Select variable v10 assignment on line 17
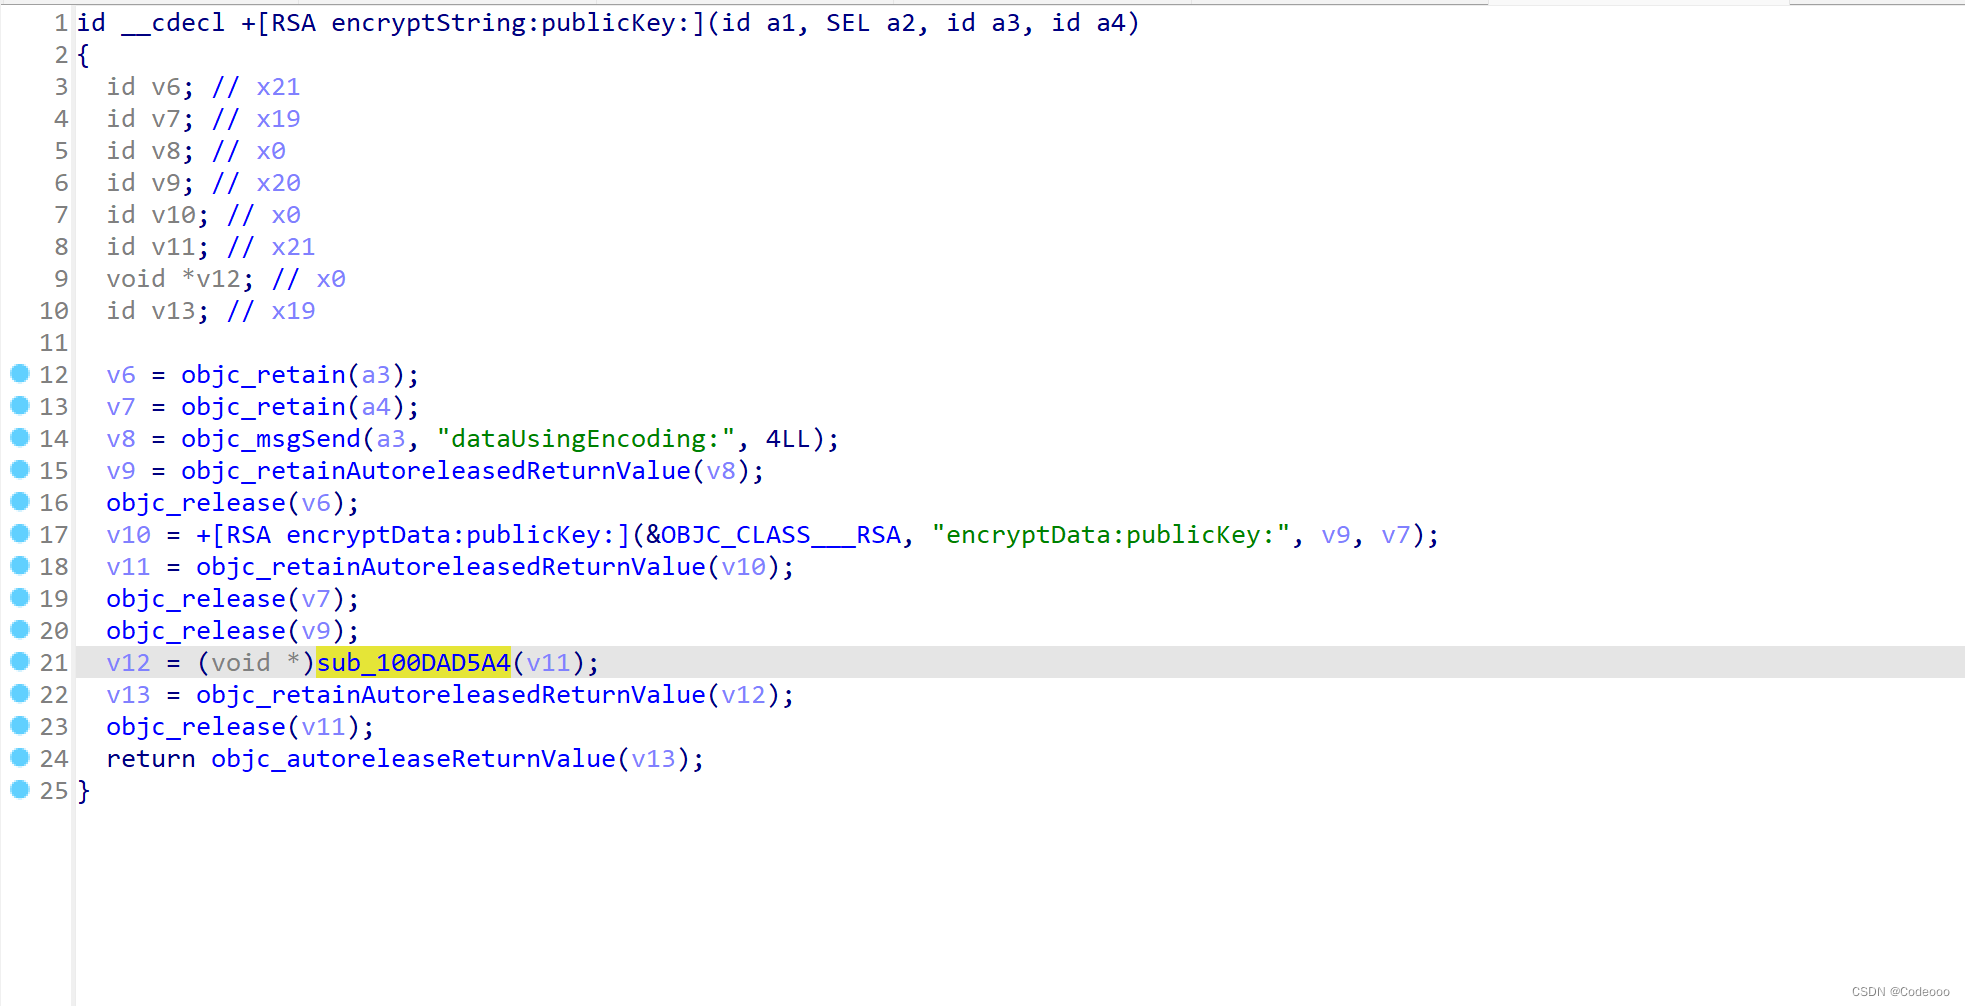The image size is (1965, 1006). 128,535
